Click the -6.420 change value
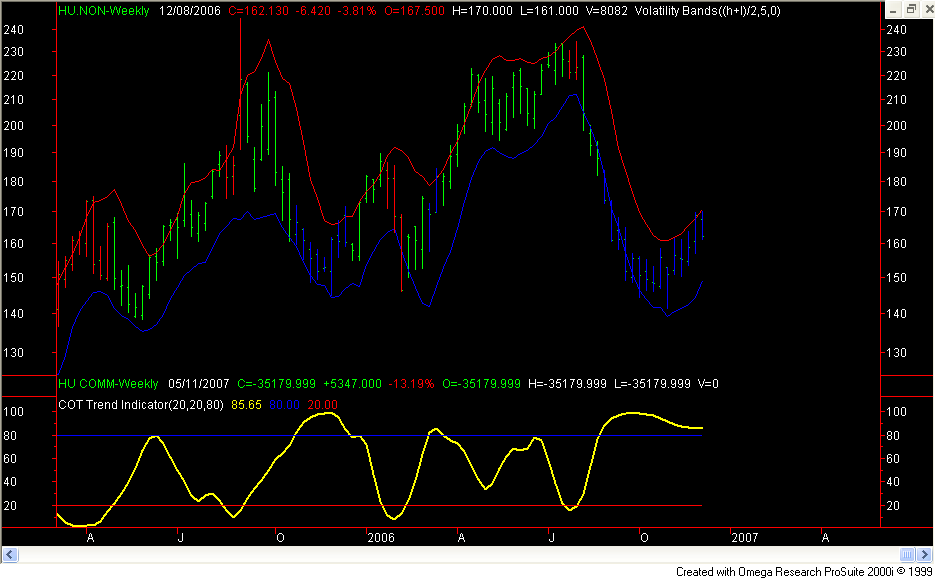Image resolution: width=935 pixels, height=578 pixels. tap(312, 11)
